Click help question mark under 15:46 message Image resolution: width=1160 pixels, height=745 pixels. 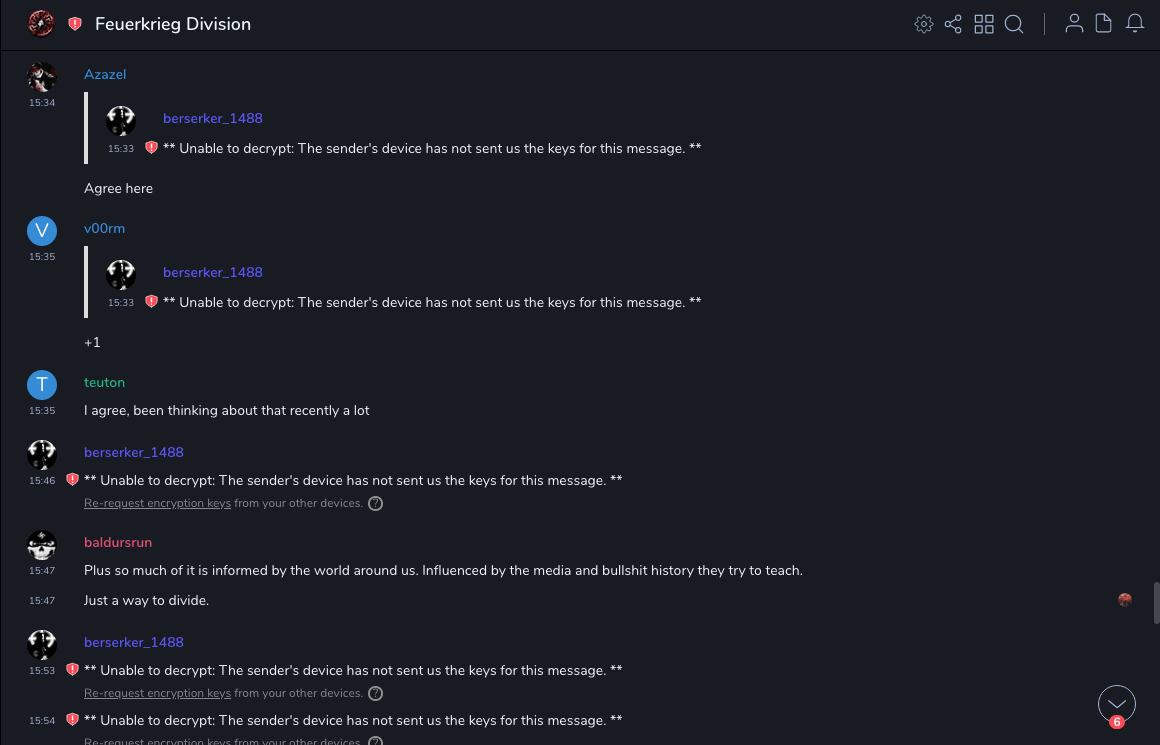[x=375, y=503]
